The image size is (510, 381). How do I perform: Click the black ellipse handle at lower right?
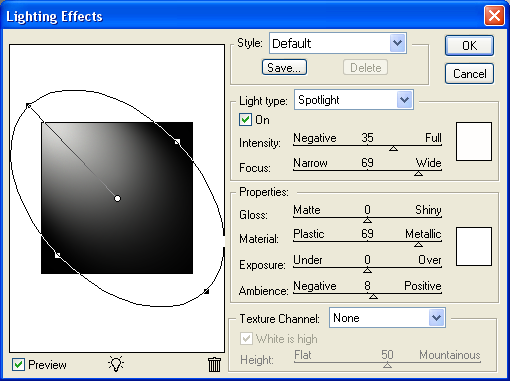[x=206, y=292]
